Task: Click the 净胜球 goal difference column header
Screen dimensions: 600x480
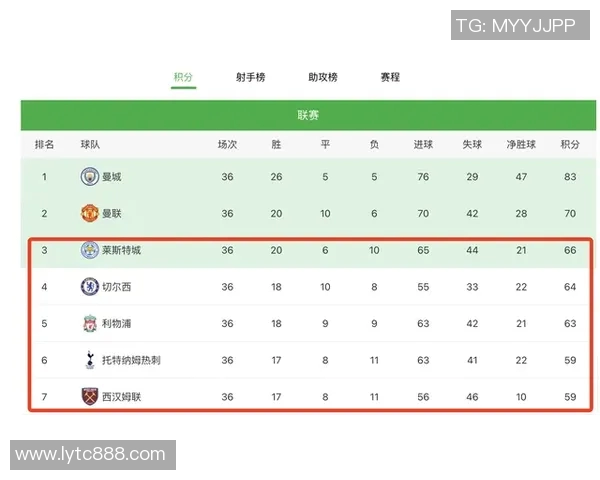Action: (x=521, y=145)
